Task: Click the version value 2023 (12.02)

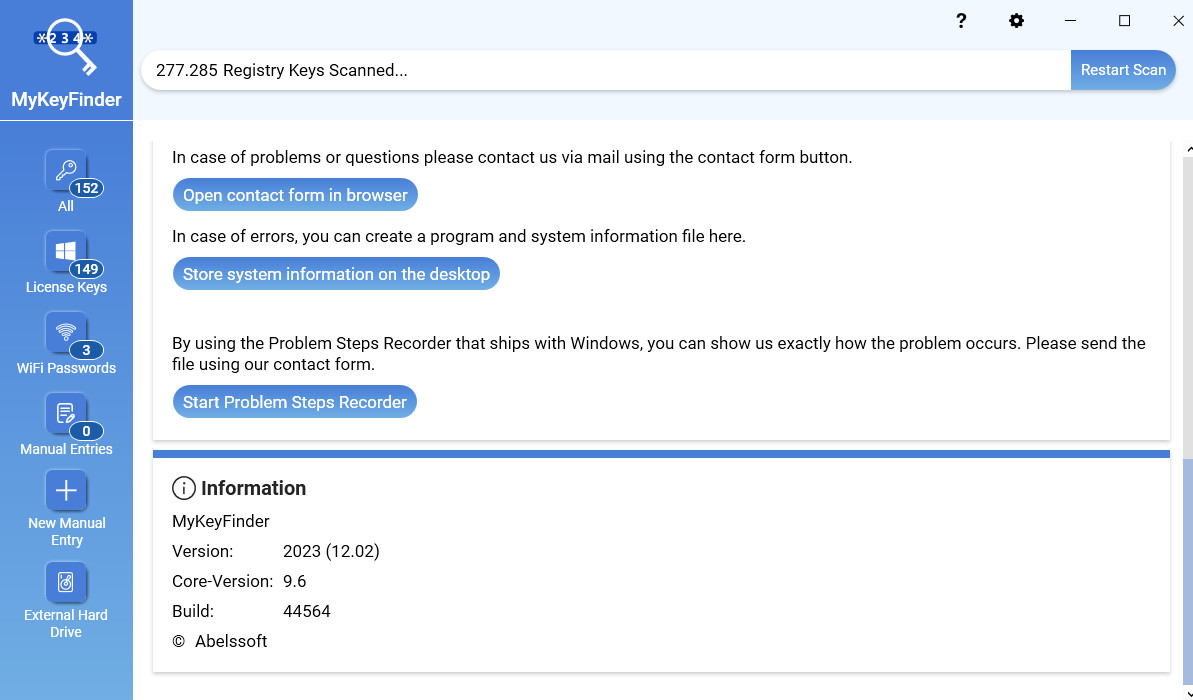Action: [331, 551]
